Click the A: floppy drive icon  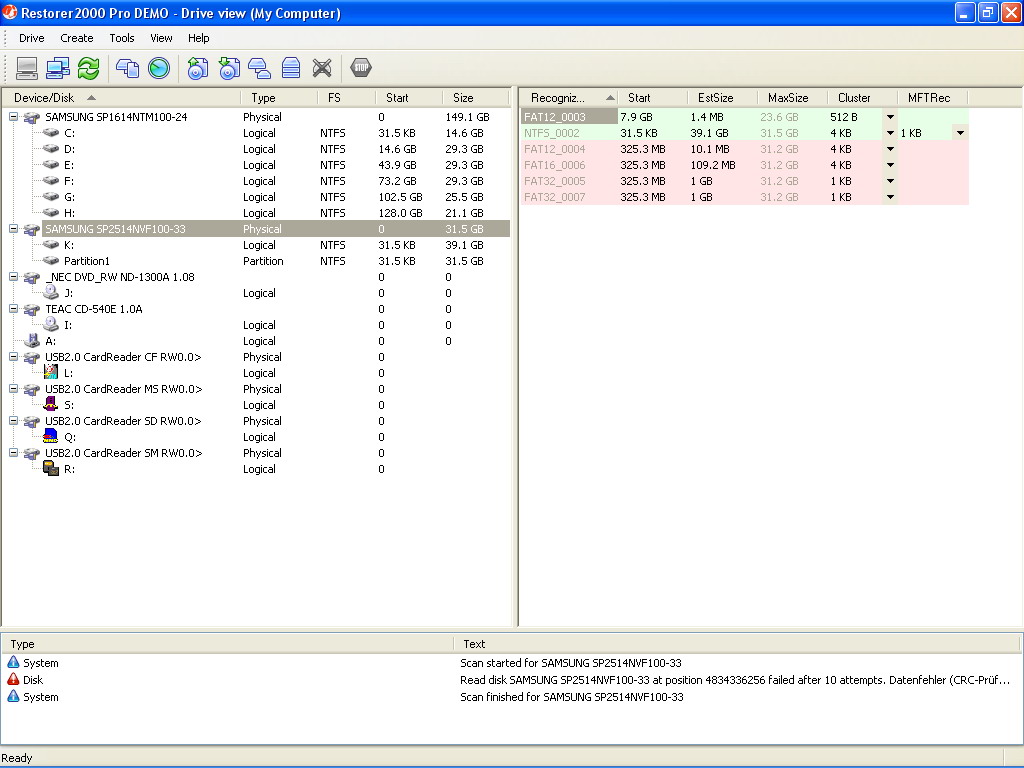click(x=32, y=340)
